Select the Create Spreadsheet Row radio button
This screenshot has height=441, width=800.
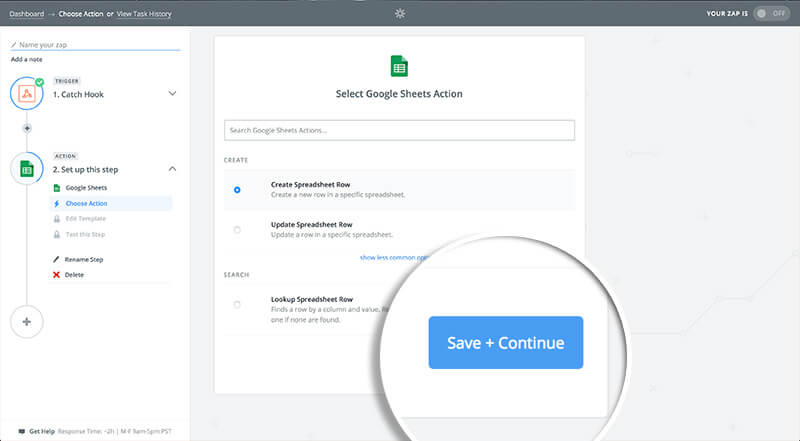[x=237, y=190]
